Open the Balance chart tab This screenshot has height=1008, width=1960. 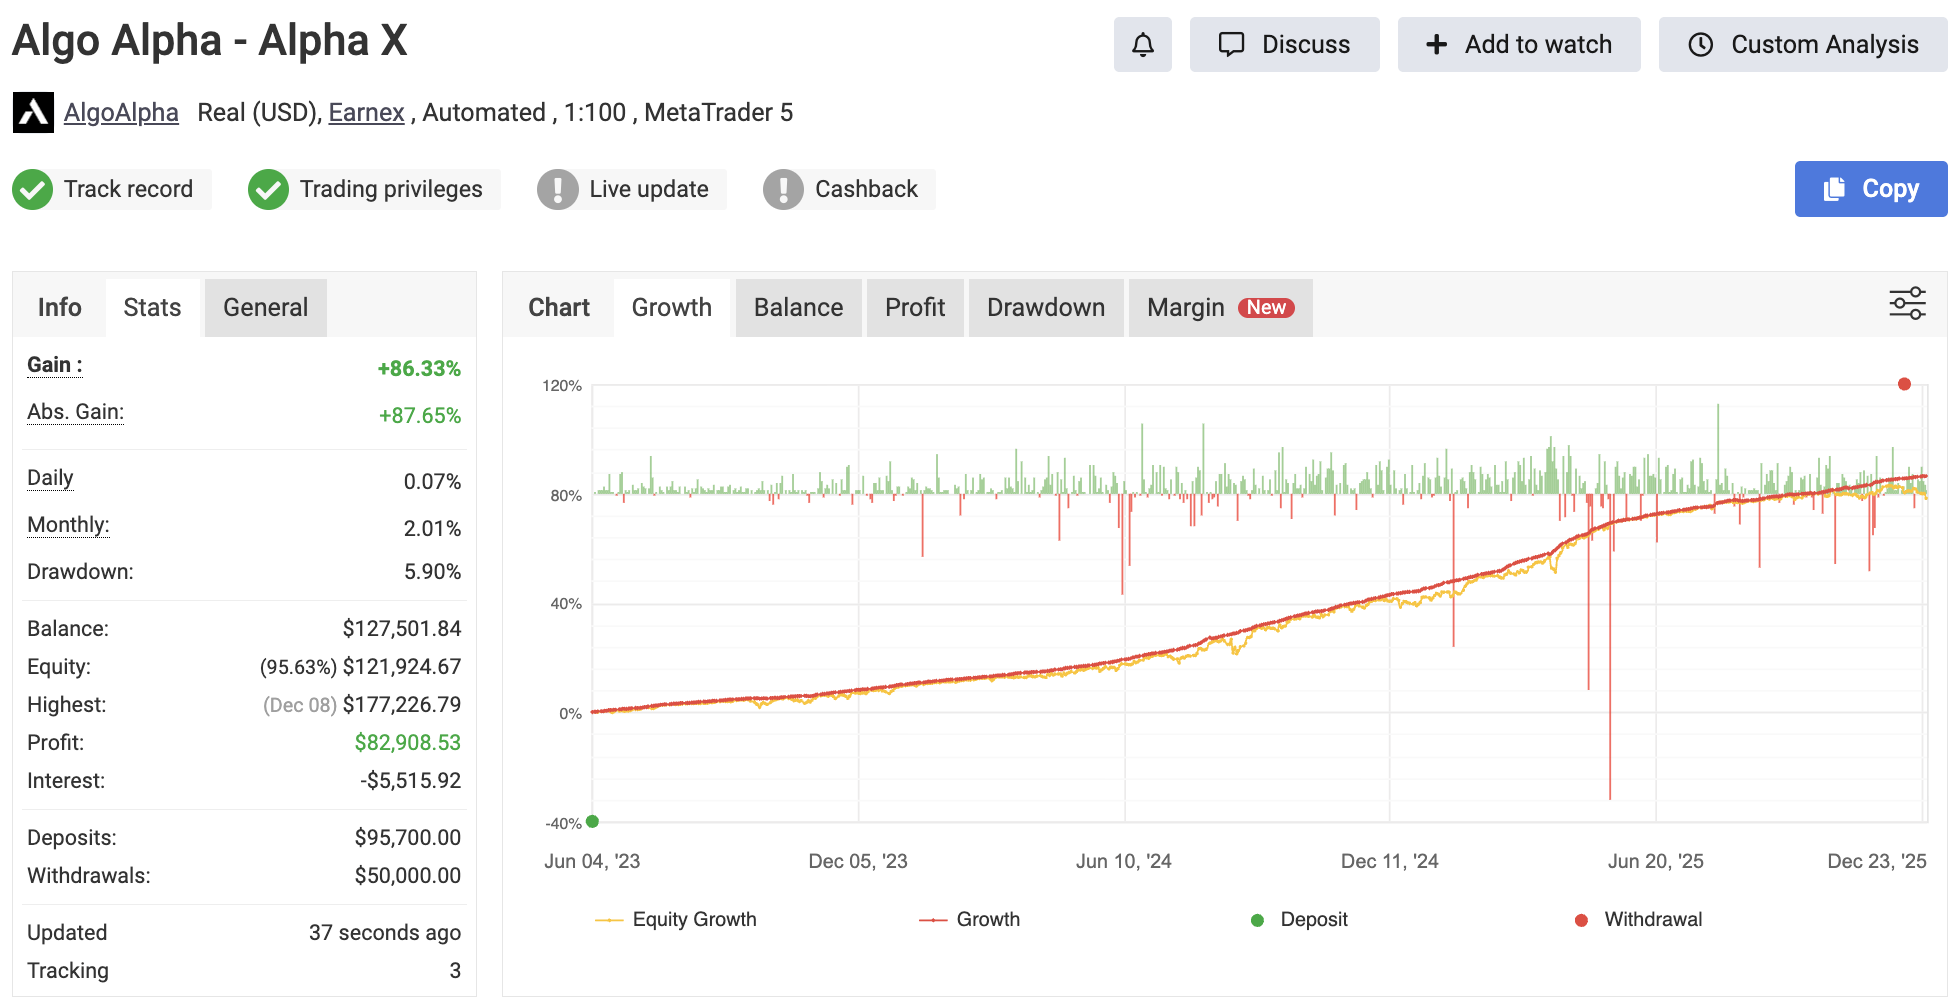(798, 307)
